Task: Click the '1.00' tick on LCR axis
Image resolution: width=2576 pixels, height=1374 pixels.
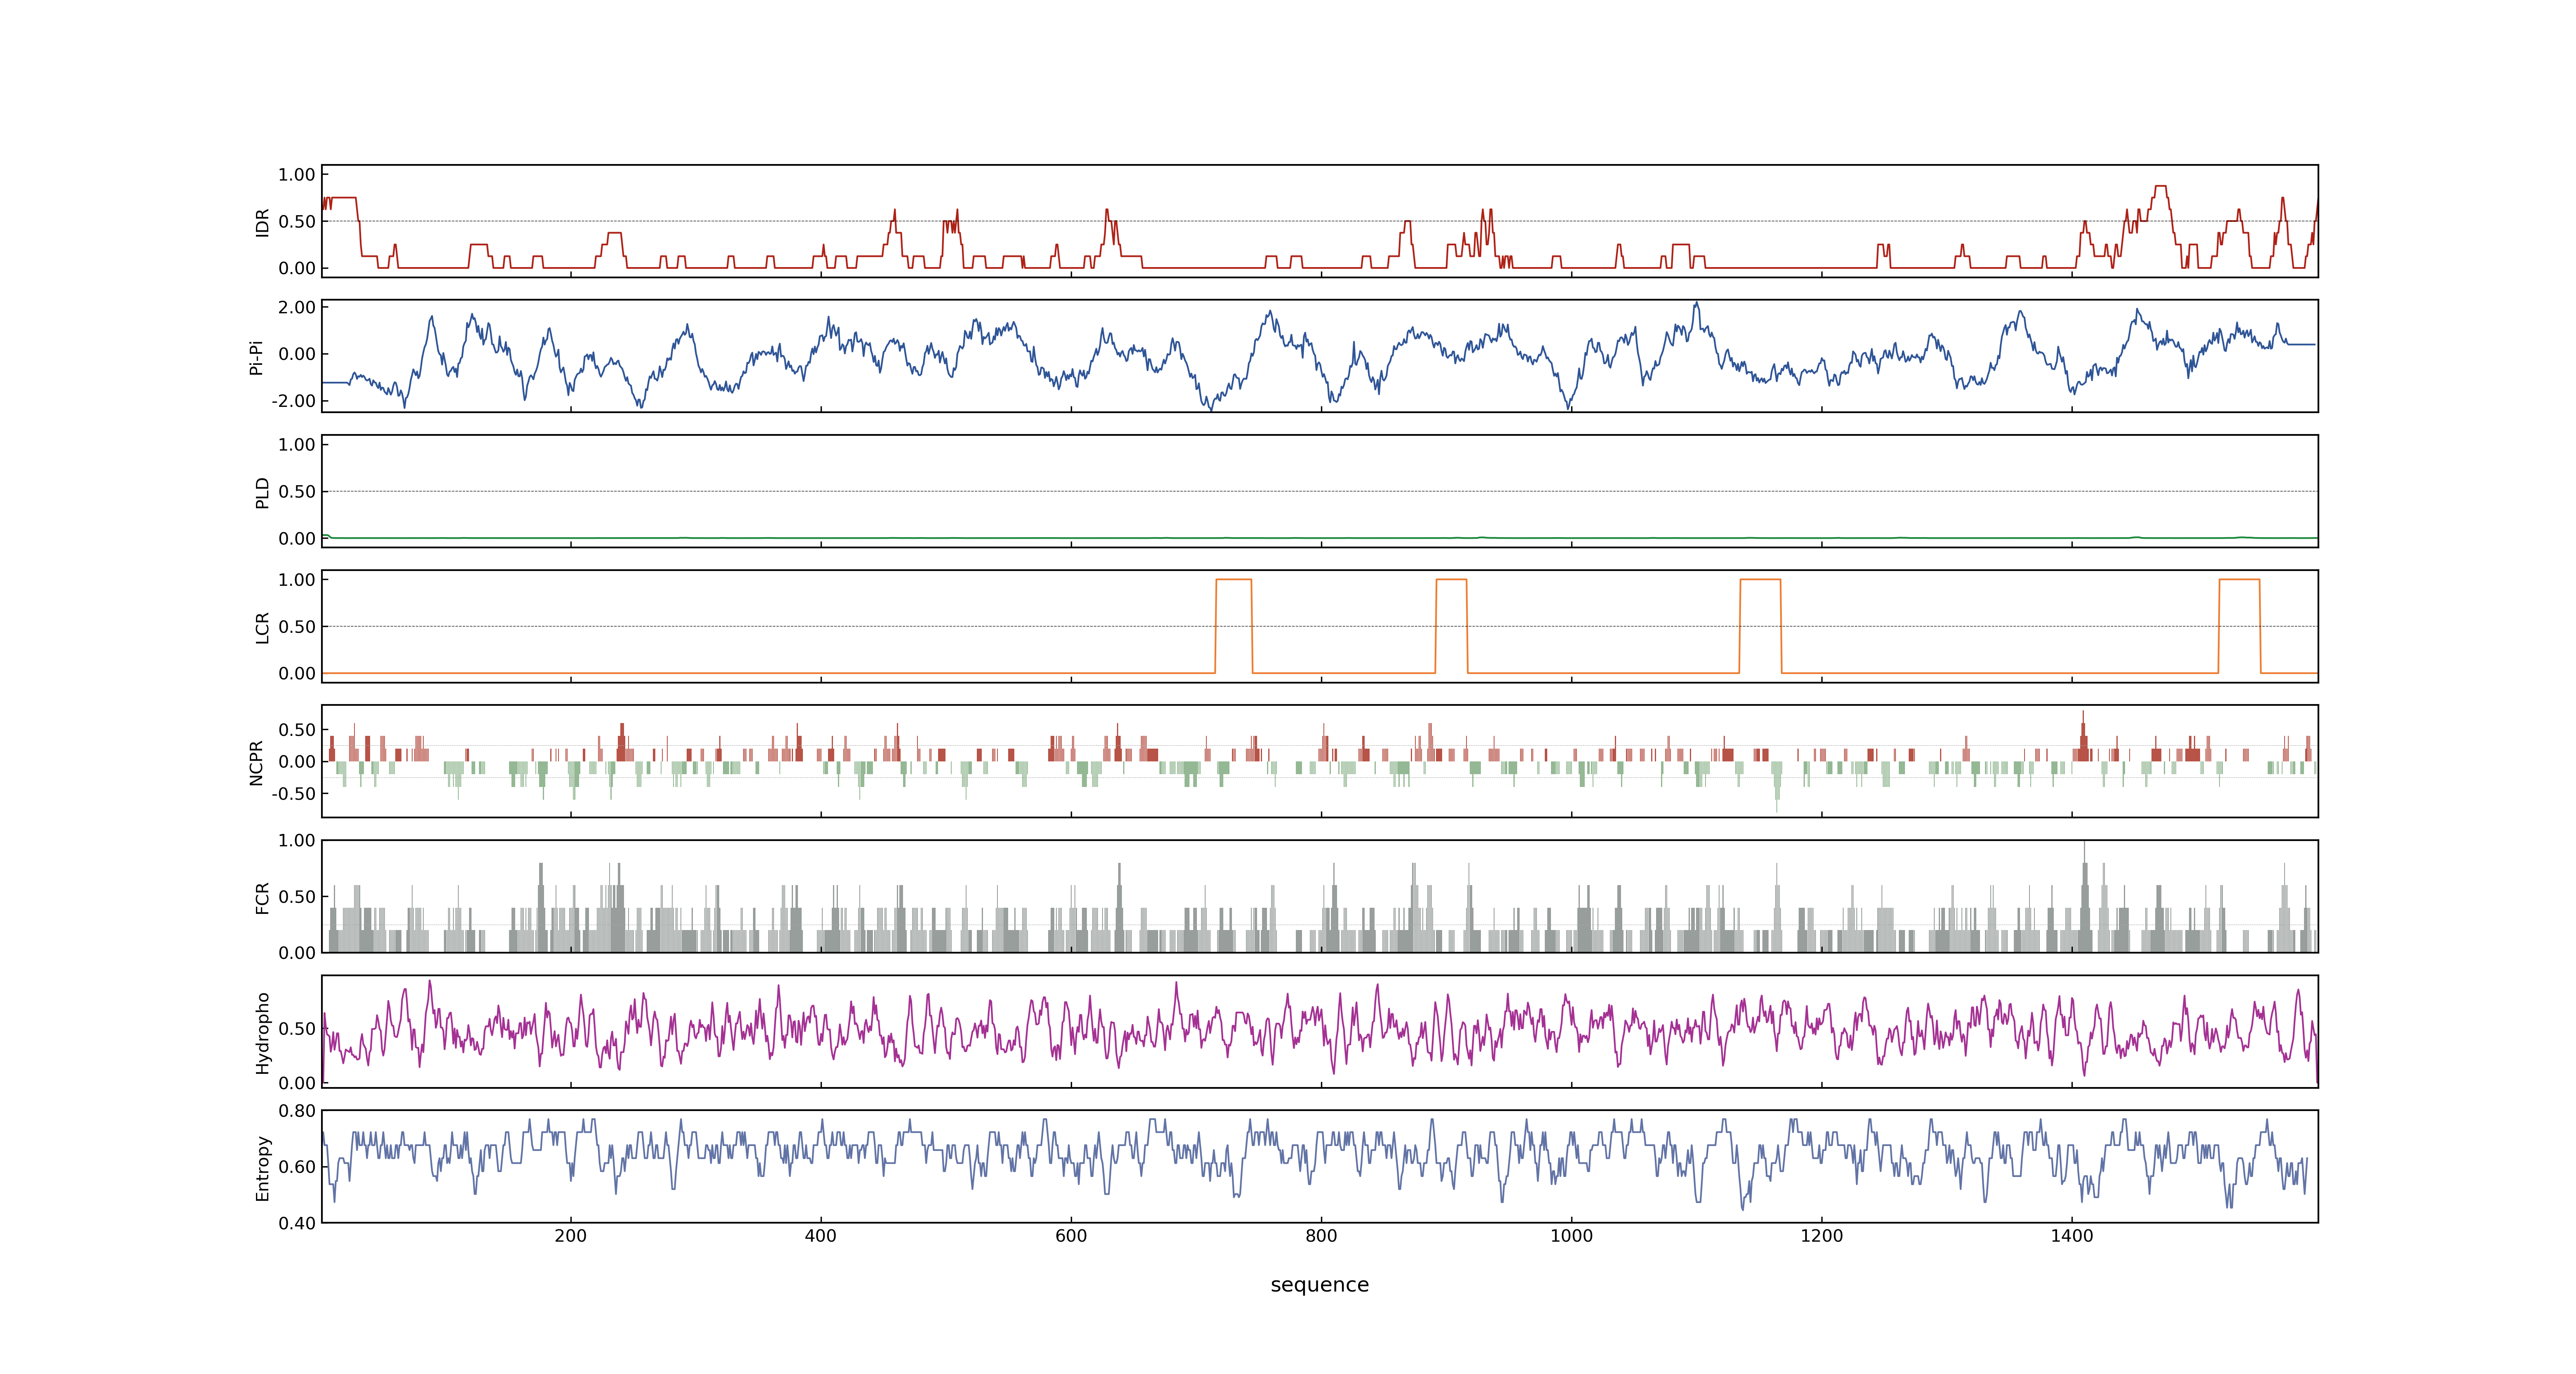Action: pyautogui.click(x=297, y=580)
